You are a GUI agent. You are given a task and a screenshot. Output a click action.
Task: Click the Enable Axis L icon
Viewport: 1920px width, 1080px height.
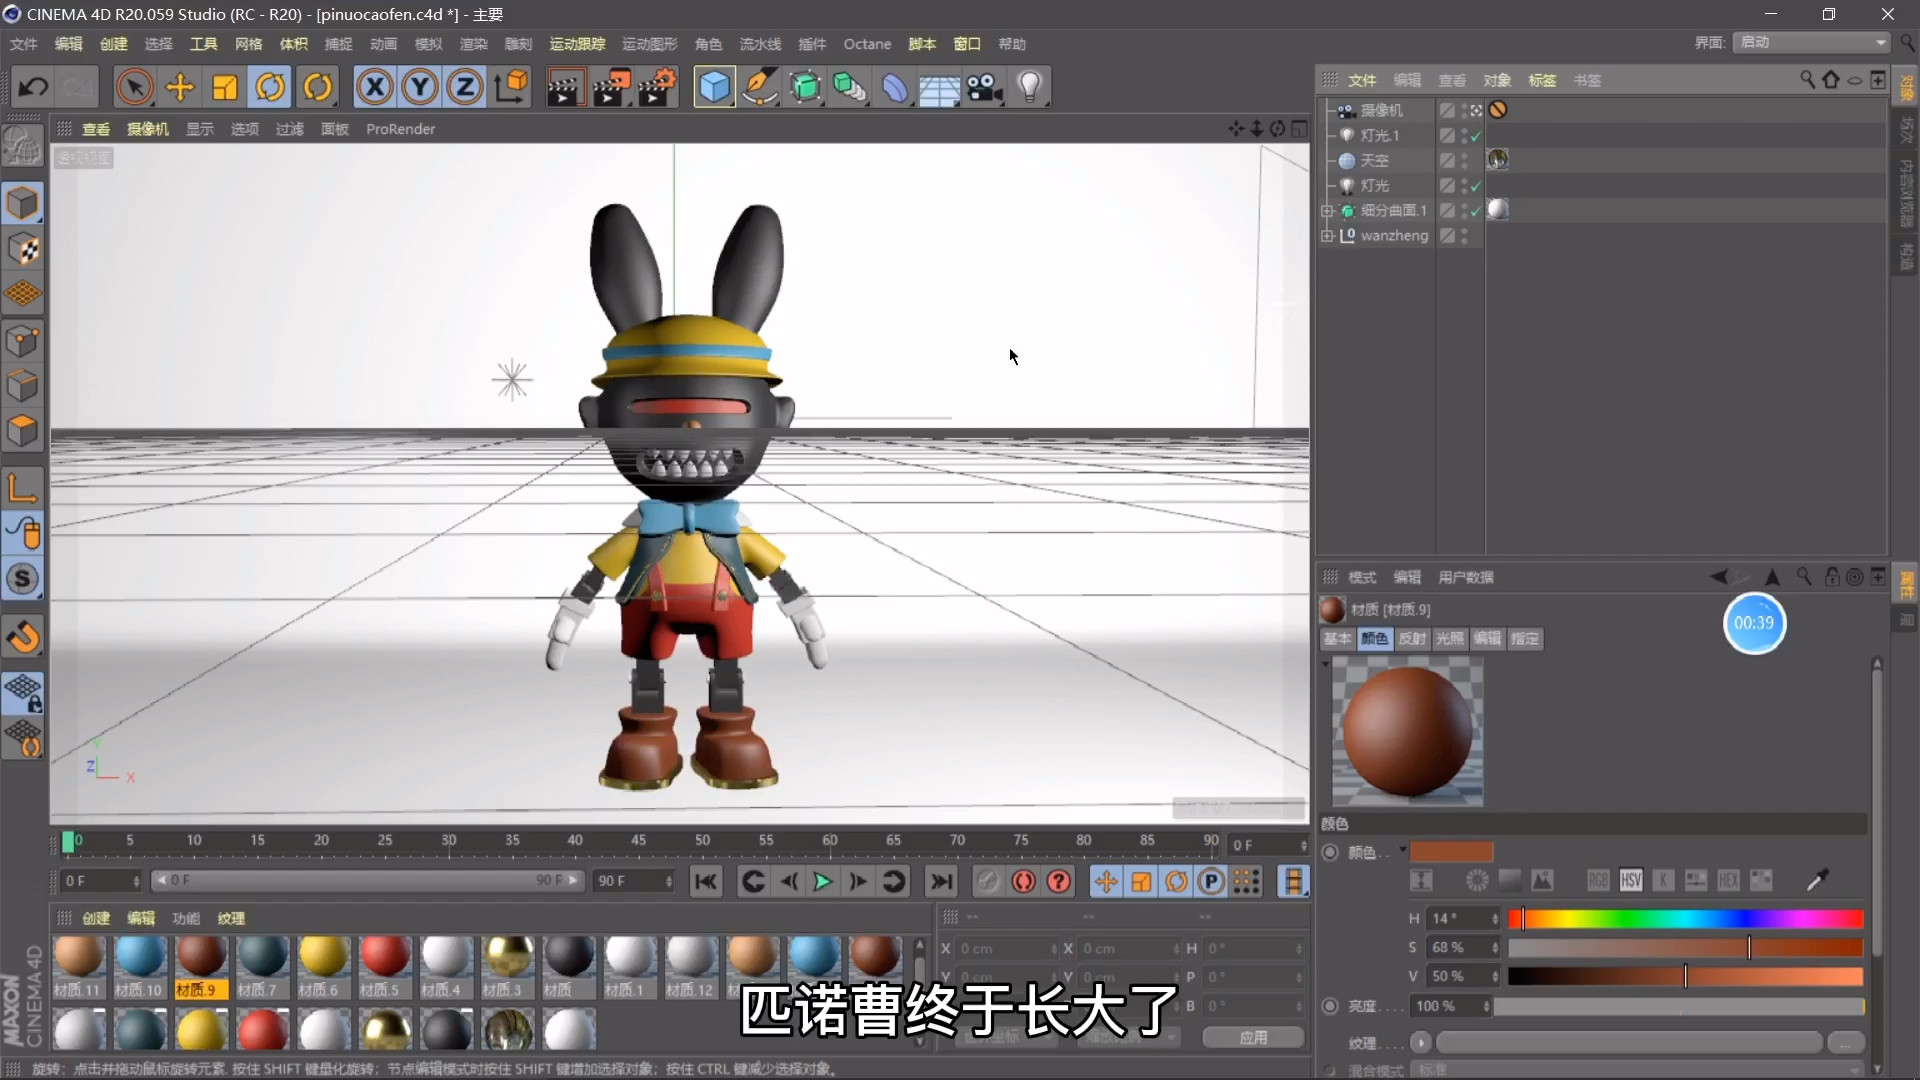(22, 488)
